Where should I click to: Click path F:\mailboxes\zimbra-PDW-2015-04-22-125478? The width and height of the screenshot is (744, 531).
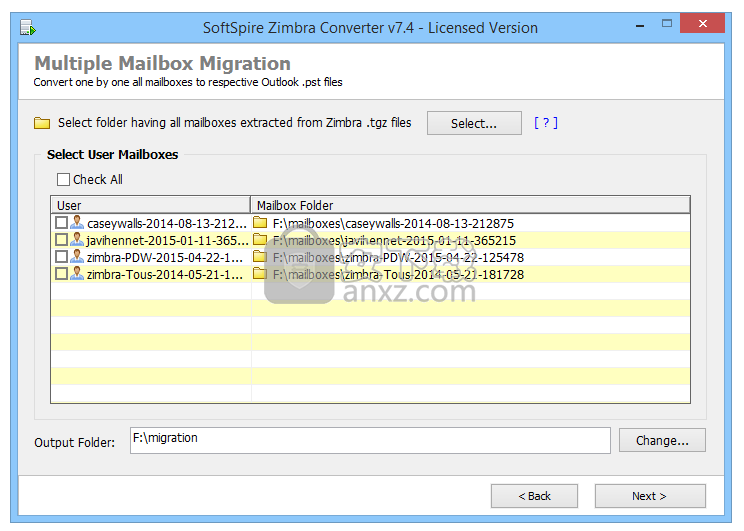click(x=398, y=258)
